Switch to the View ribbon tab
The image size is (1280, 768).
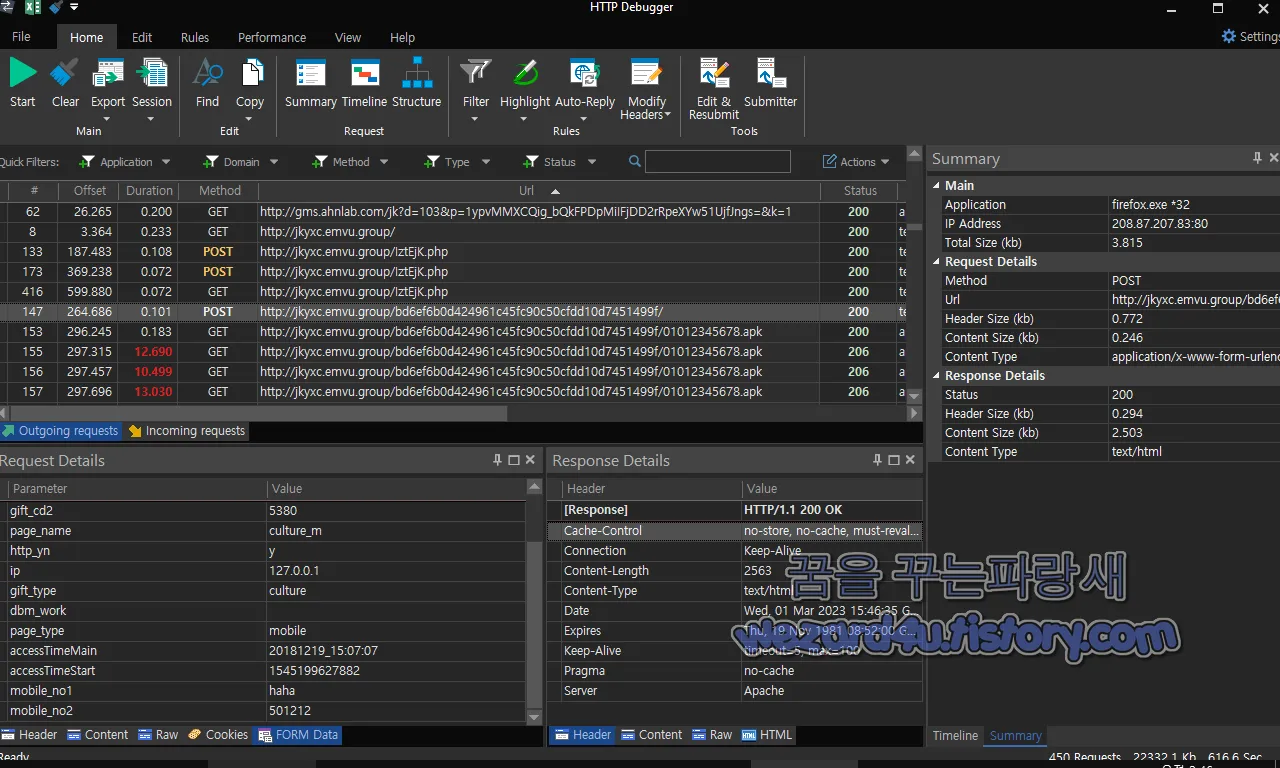[x=348, y=37]
